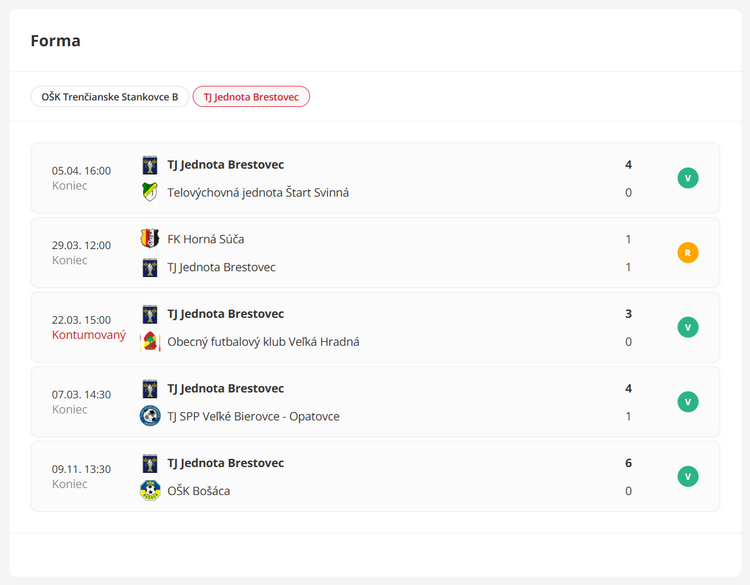
Task: Click score 3 in Veľká Hradná match
Action: point(629,314)
